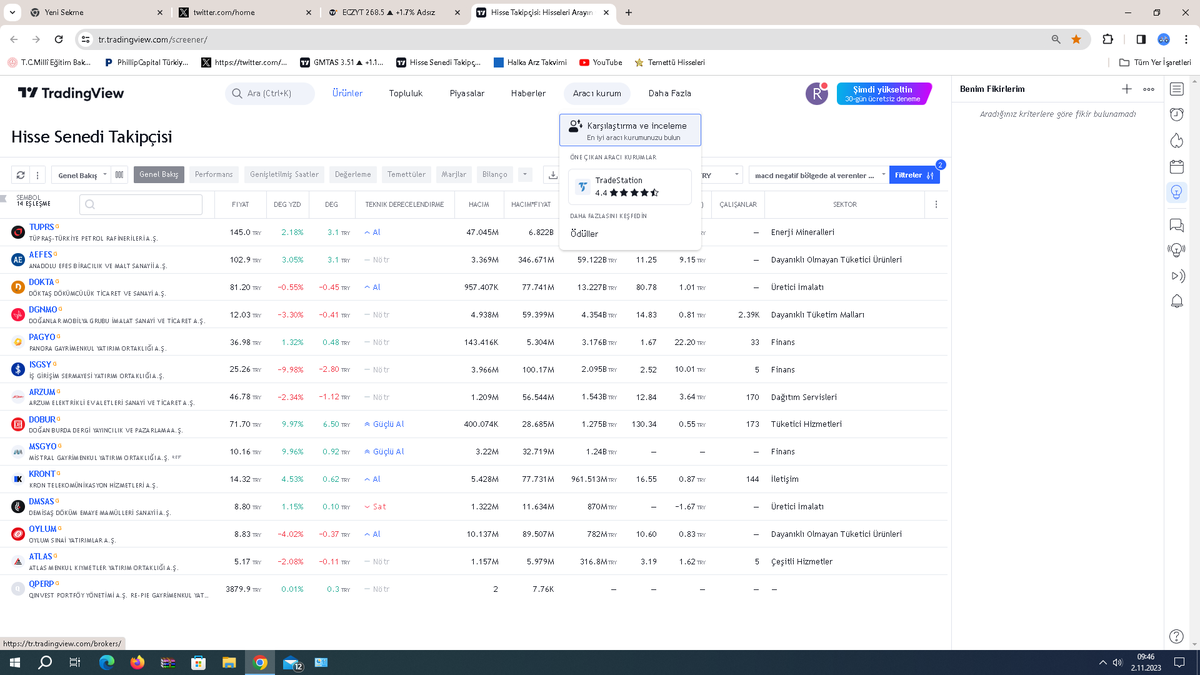Screen dimensions: 1200x675
Task: Switch to the Performans tab
Action: pyautogui.click(x=214, y=174)
